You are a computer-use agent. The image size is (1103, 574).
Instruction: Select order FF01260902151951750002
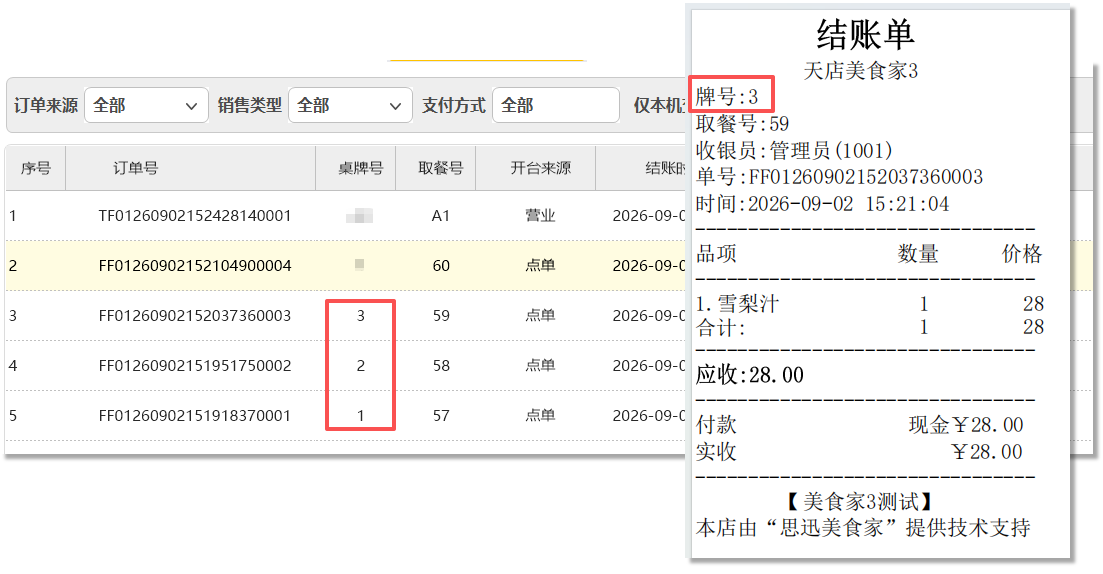tap(195, 366)
